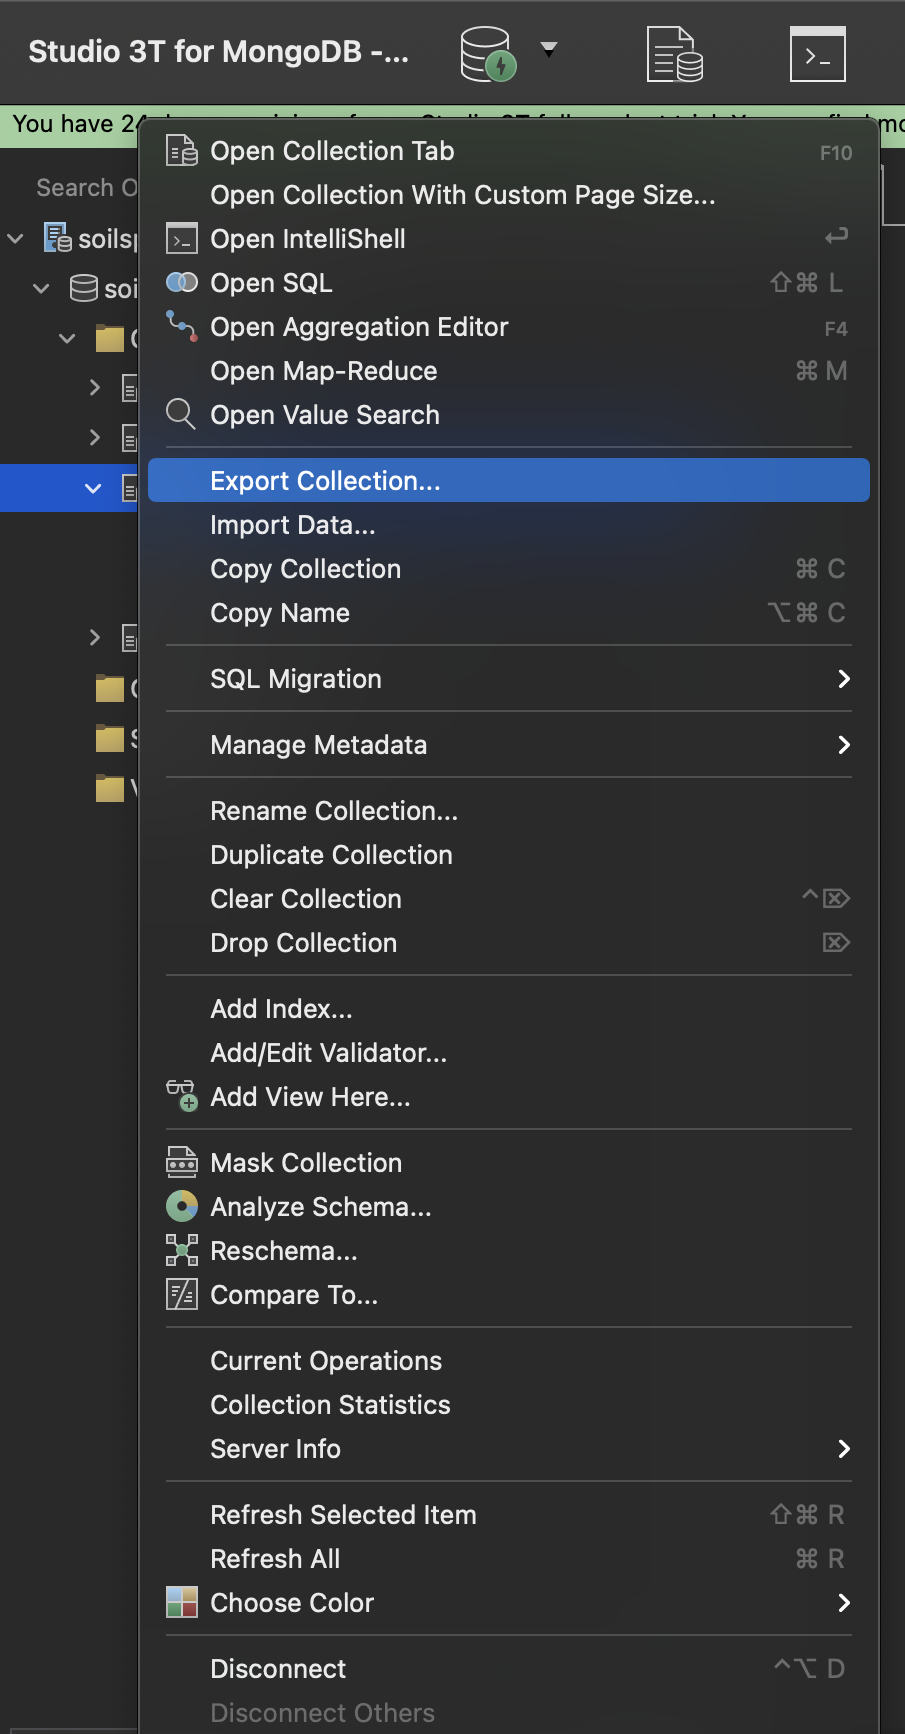The width and height of the screenshot is (905, 1734).
Task: Click Export Collection menu item
Action: [325, 481]
